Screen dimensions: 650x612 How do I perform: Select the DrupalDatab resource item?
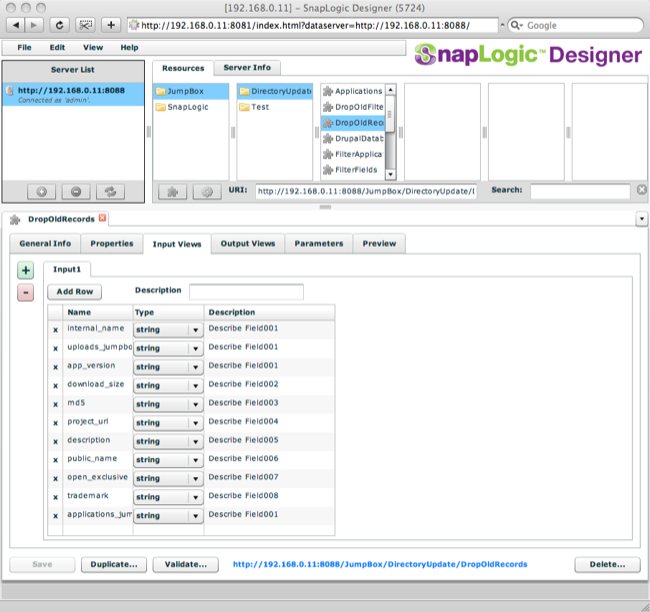coord(353,138)
